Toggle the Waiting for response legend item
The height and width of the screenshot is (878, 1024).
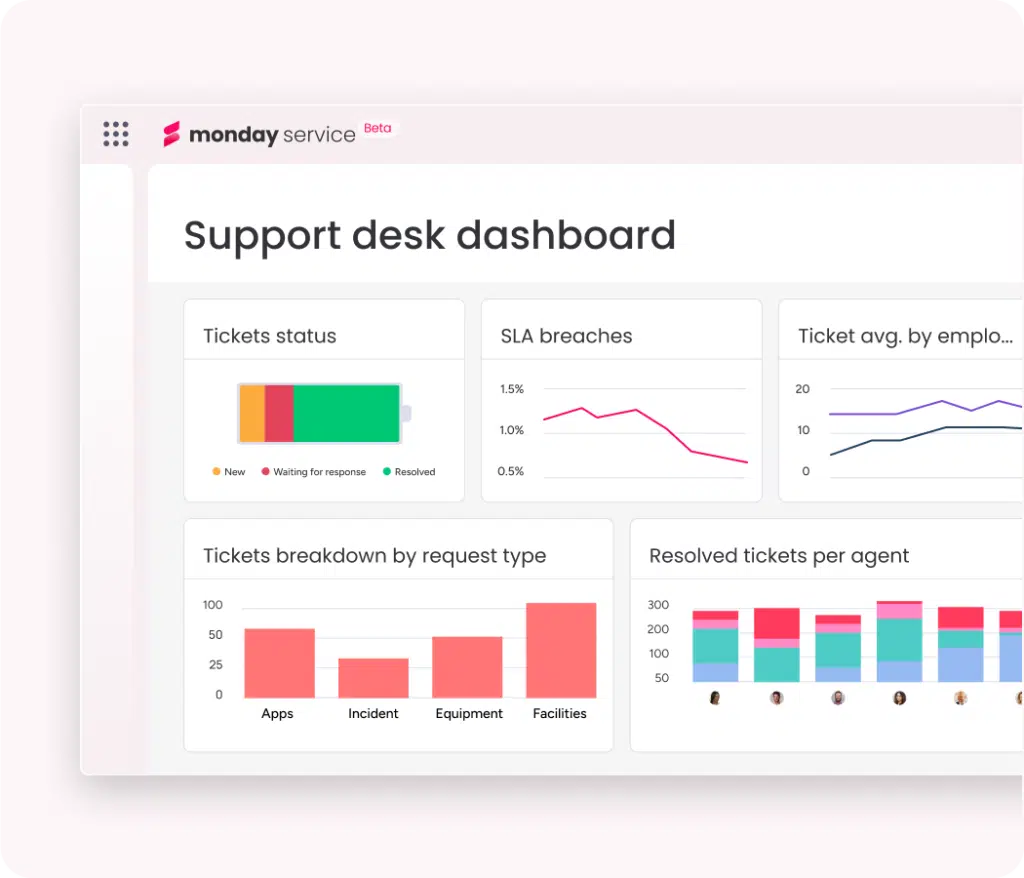(313, 472)
